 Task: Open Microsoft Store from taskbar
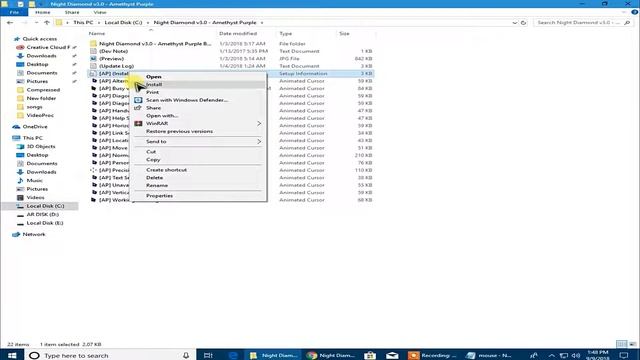click(x=370, y=355)
